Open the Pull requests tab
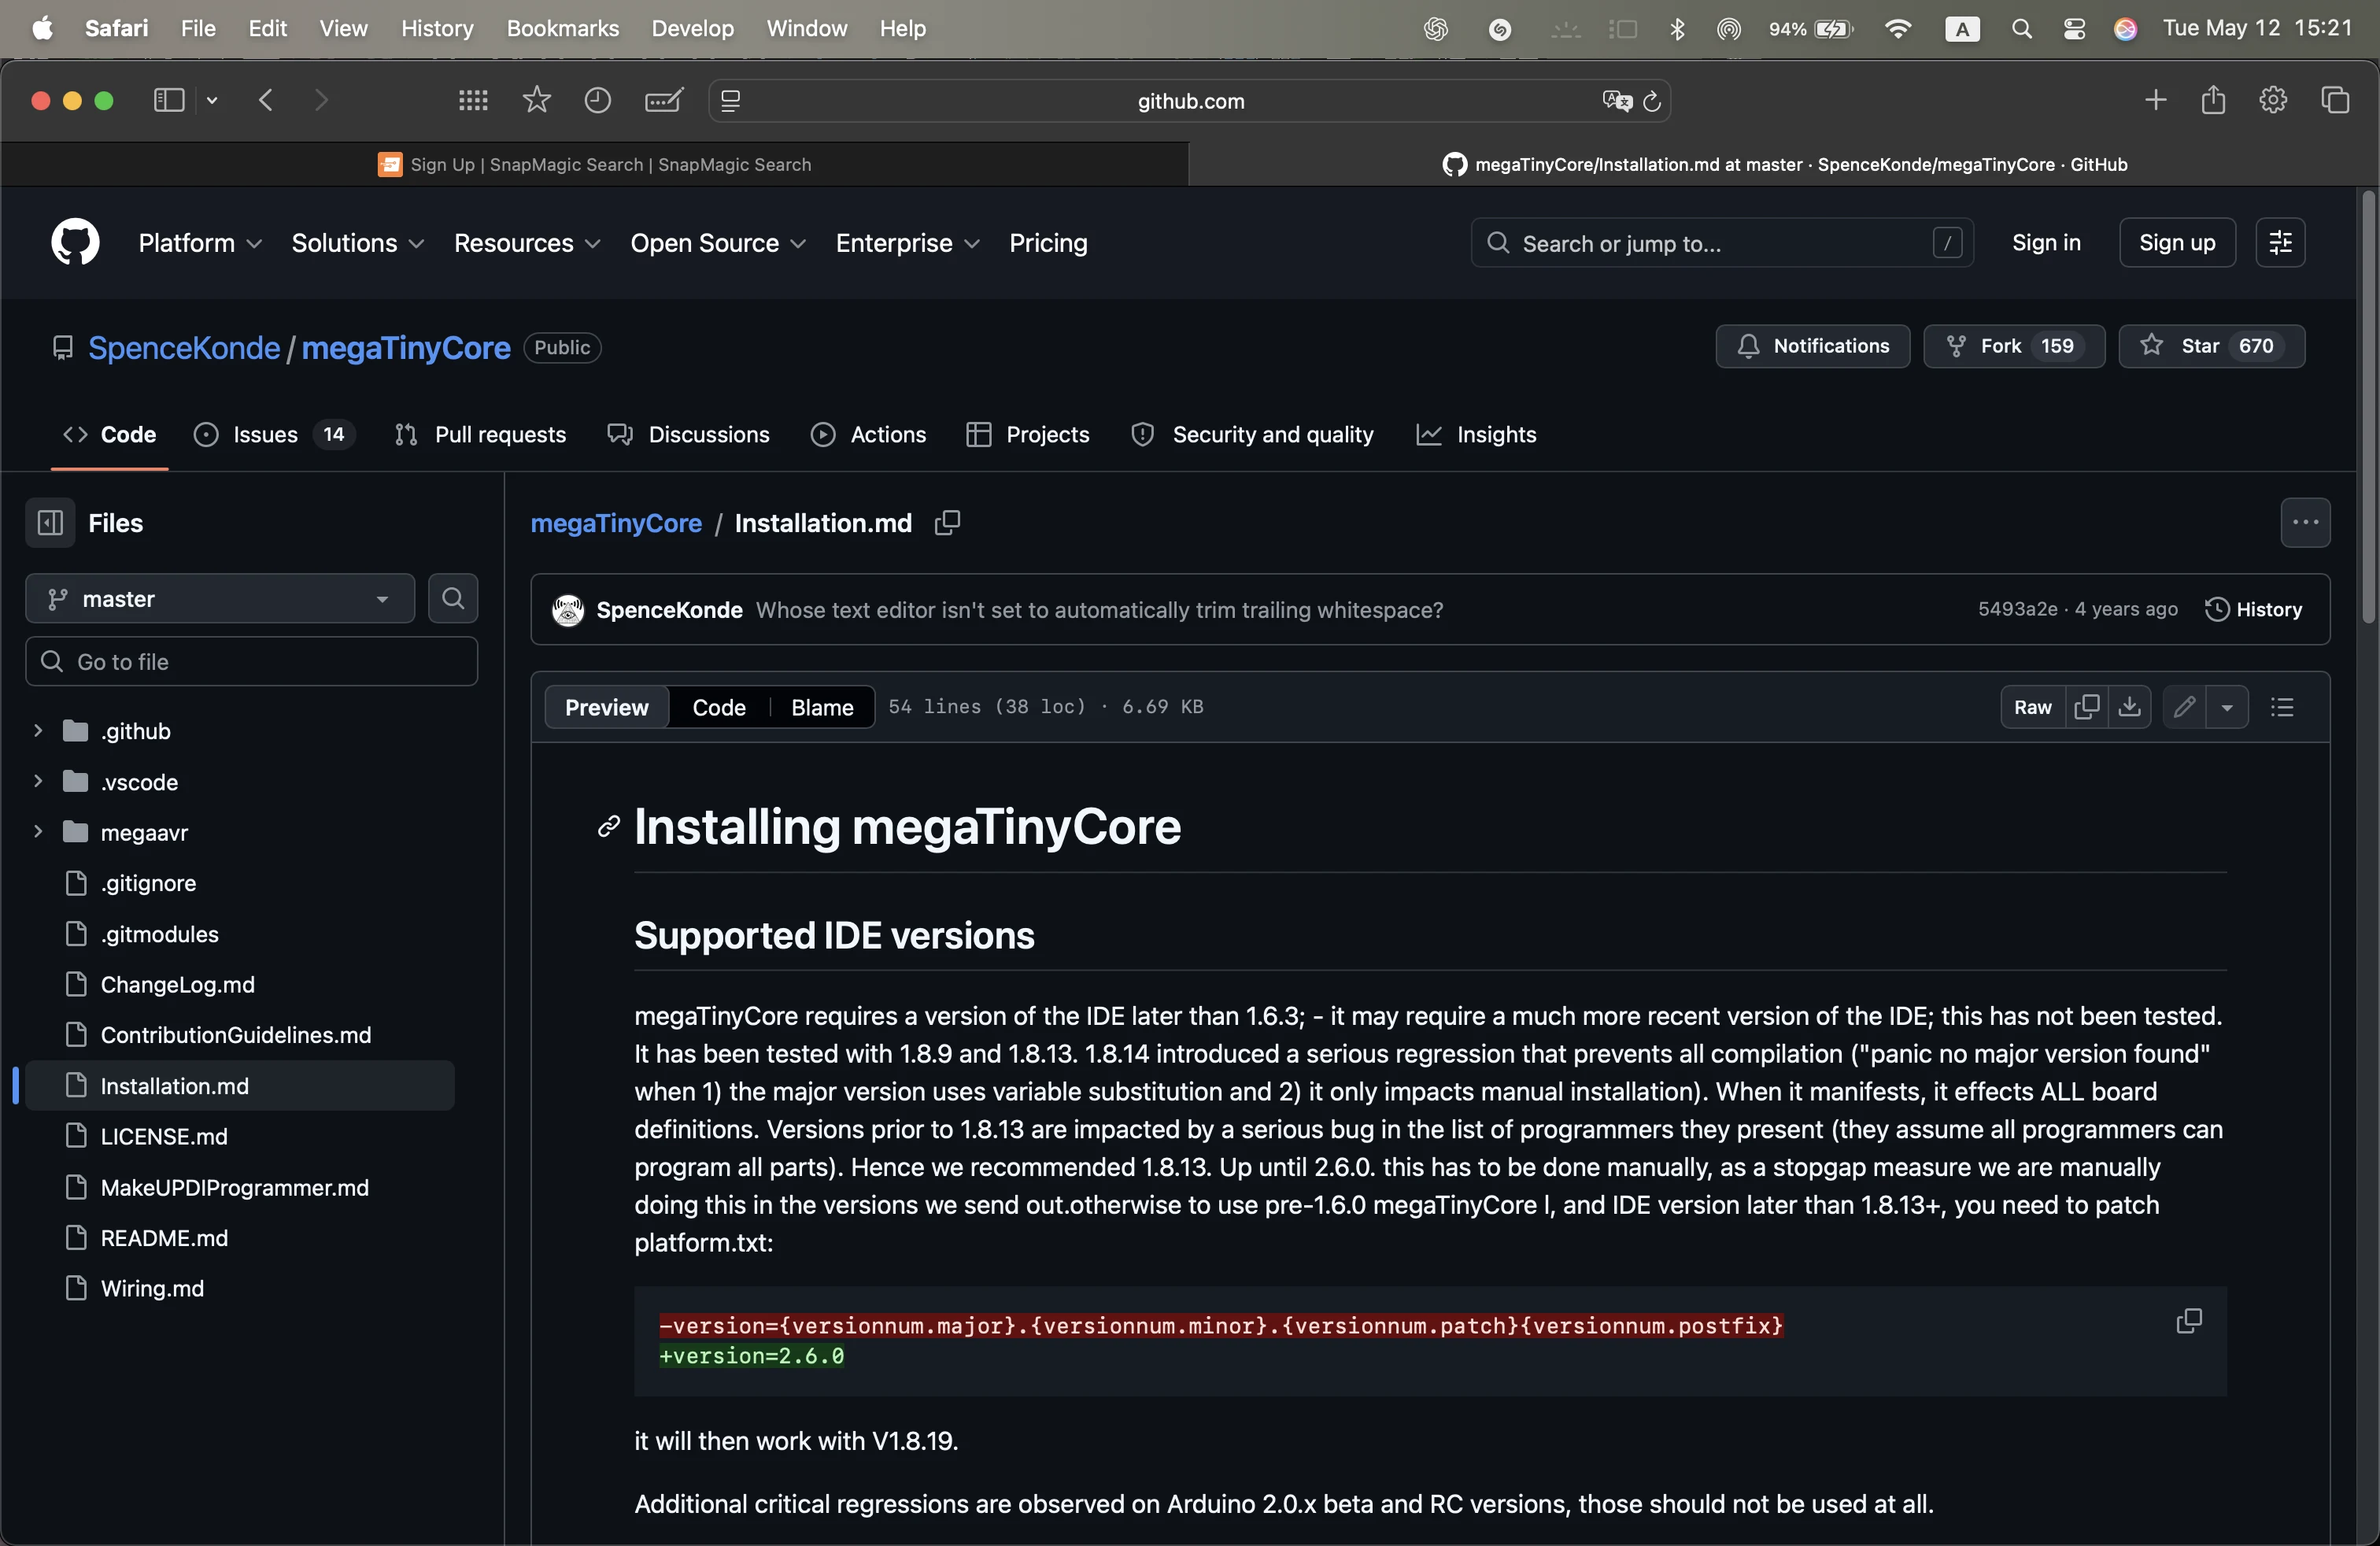 coord(480,434)
